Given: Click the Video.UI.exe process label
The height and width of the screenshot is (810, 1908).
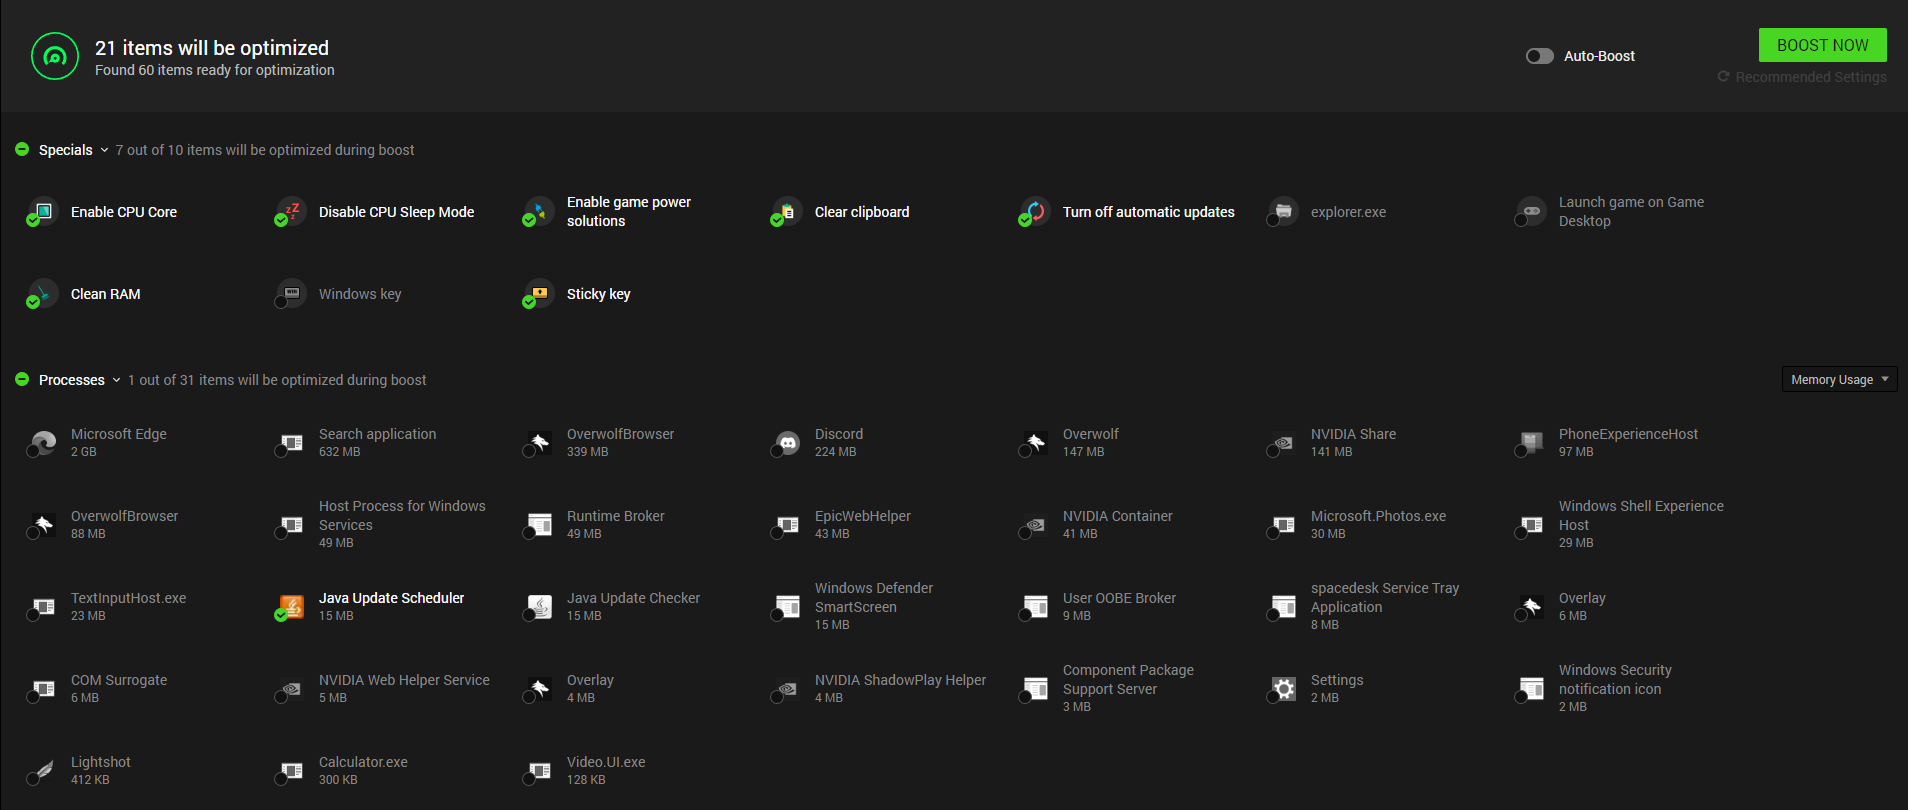Looking at the screenshot, I should pos(606,762).
